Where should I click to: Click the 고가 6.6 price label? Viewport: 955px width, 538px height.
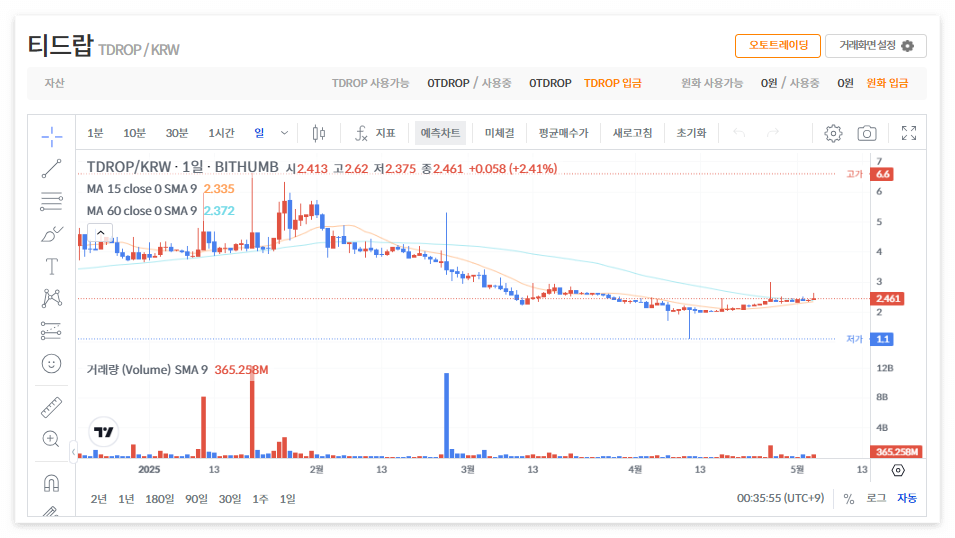coord(870,174)
